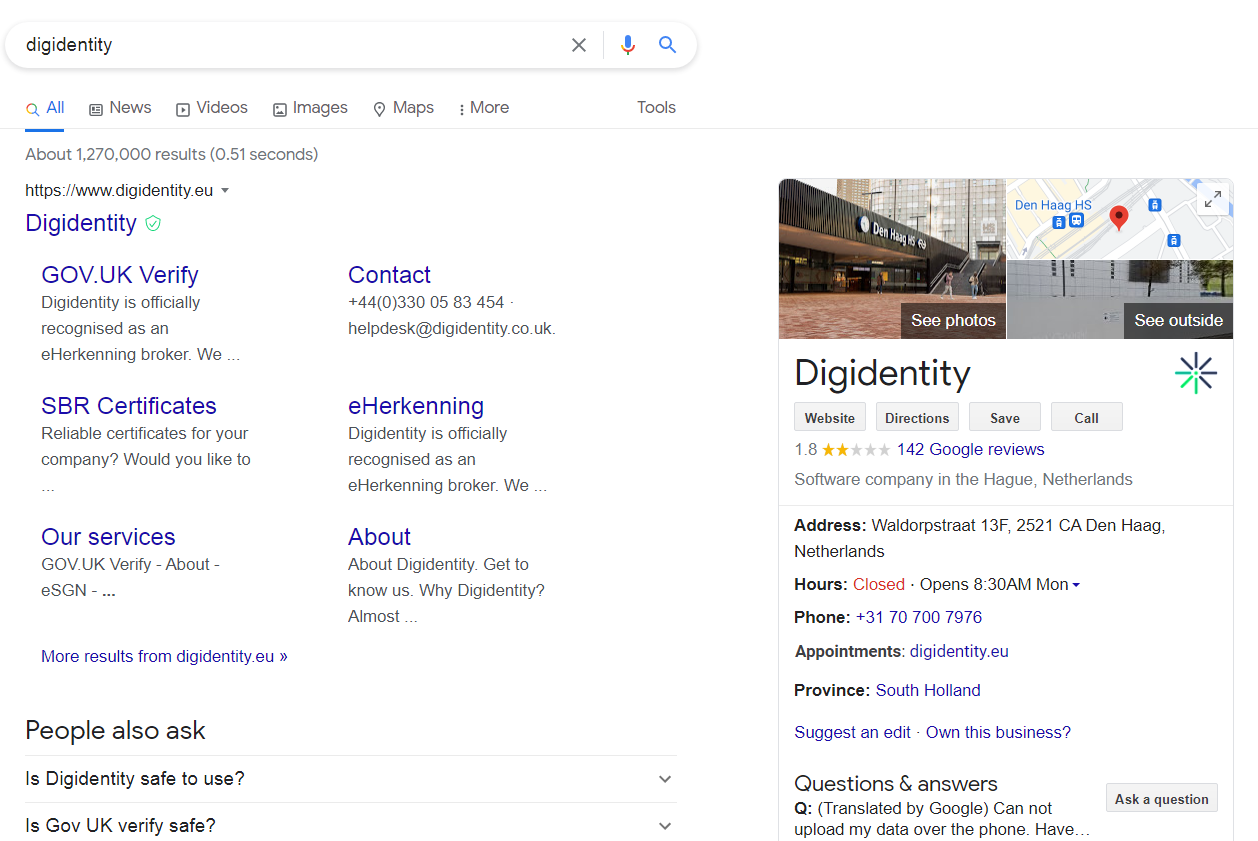Click into the search input field
The image size is (1258, 841).
coord(290,45)
